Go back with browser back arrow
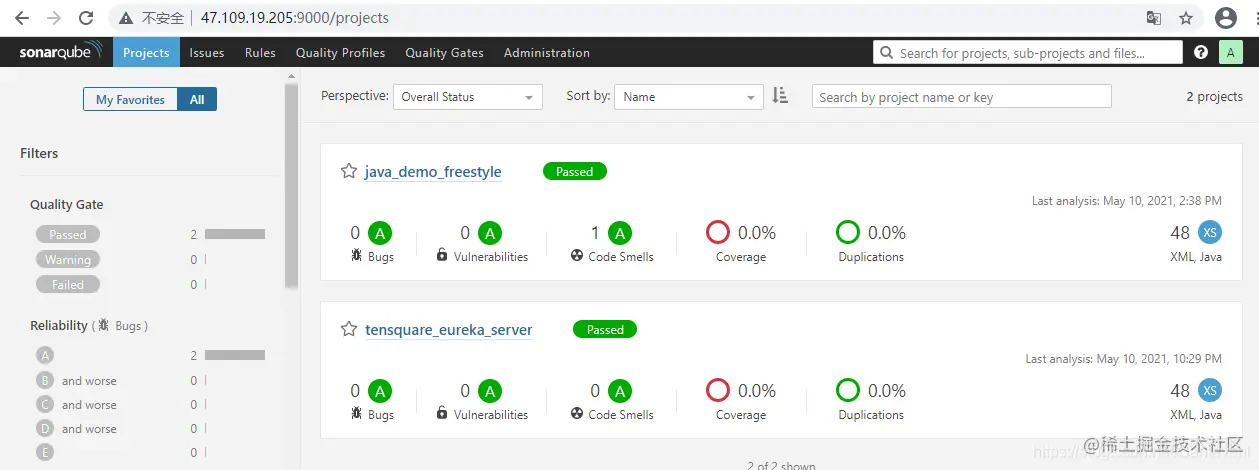This screenshot has width=1259, height=470. click(22, 18)
